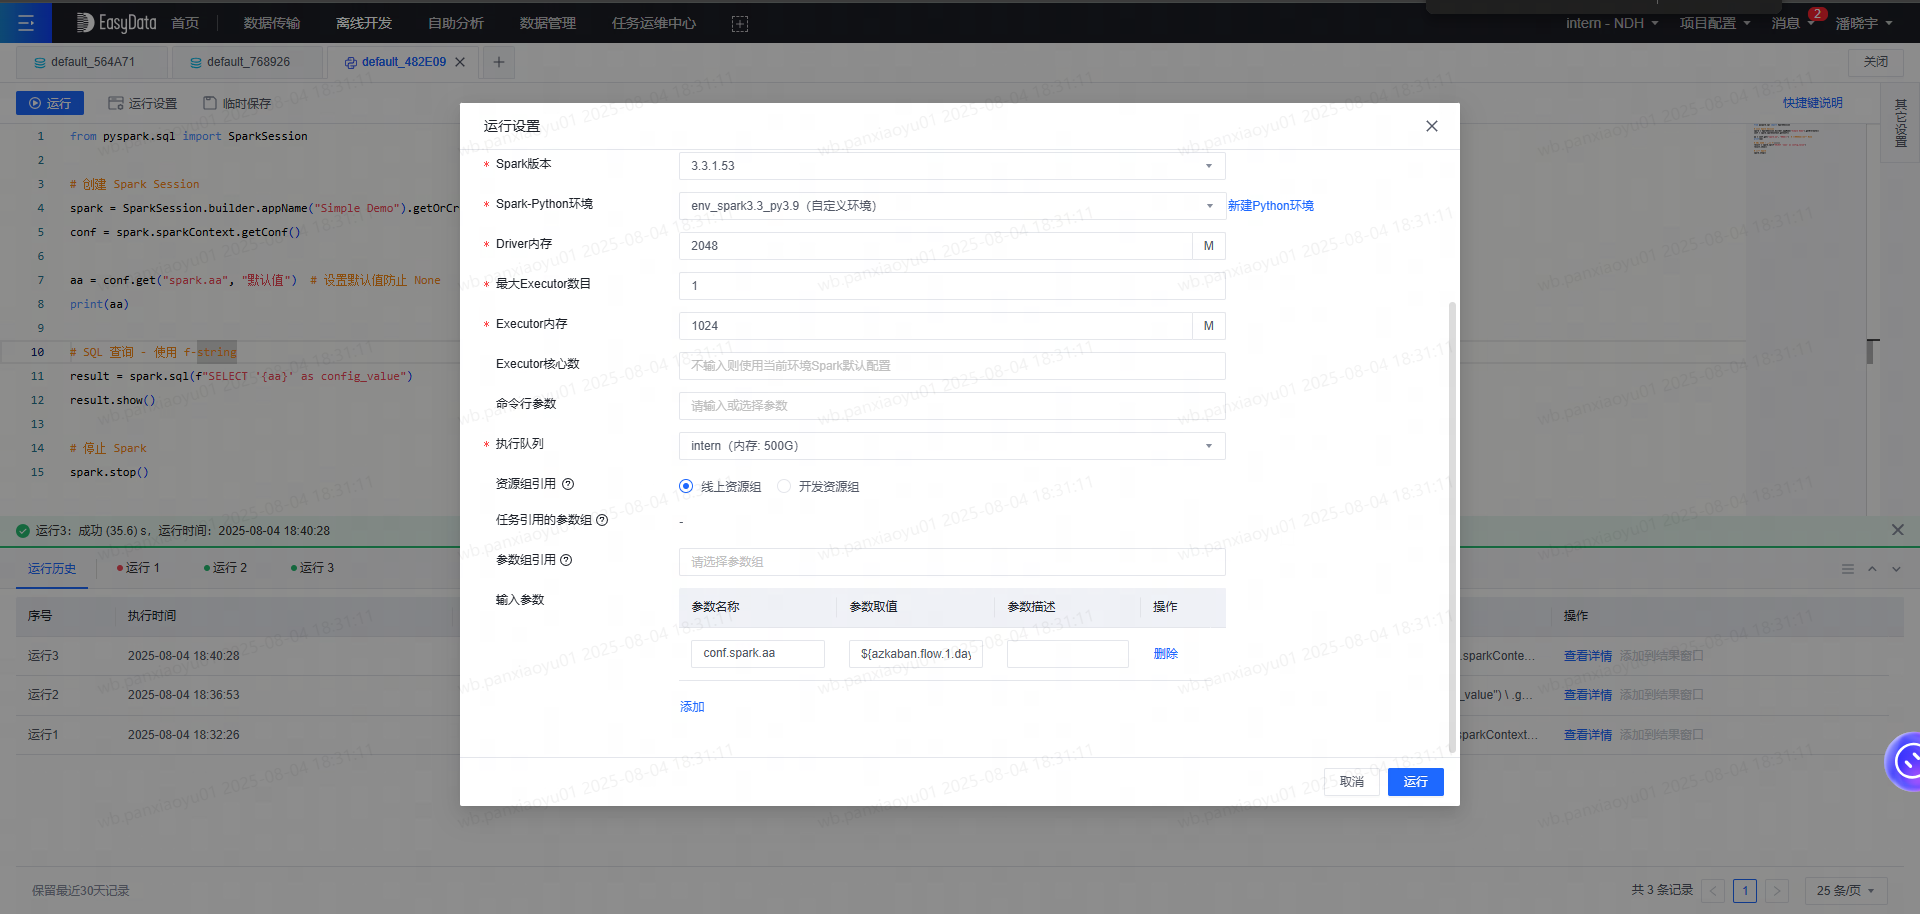This screenshot has height=914, width=1920.
Task: Open 新建Python环境 link
Action: (x=1270, y=205)
